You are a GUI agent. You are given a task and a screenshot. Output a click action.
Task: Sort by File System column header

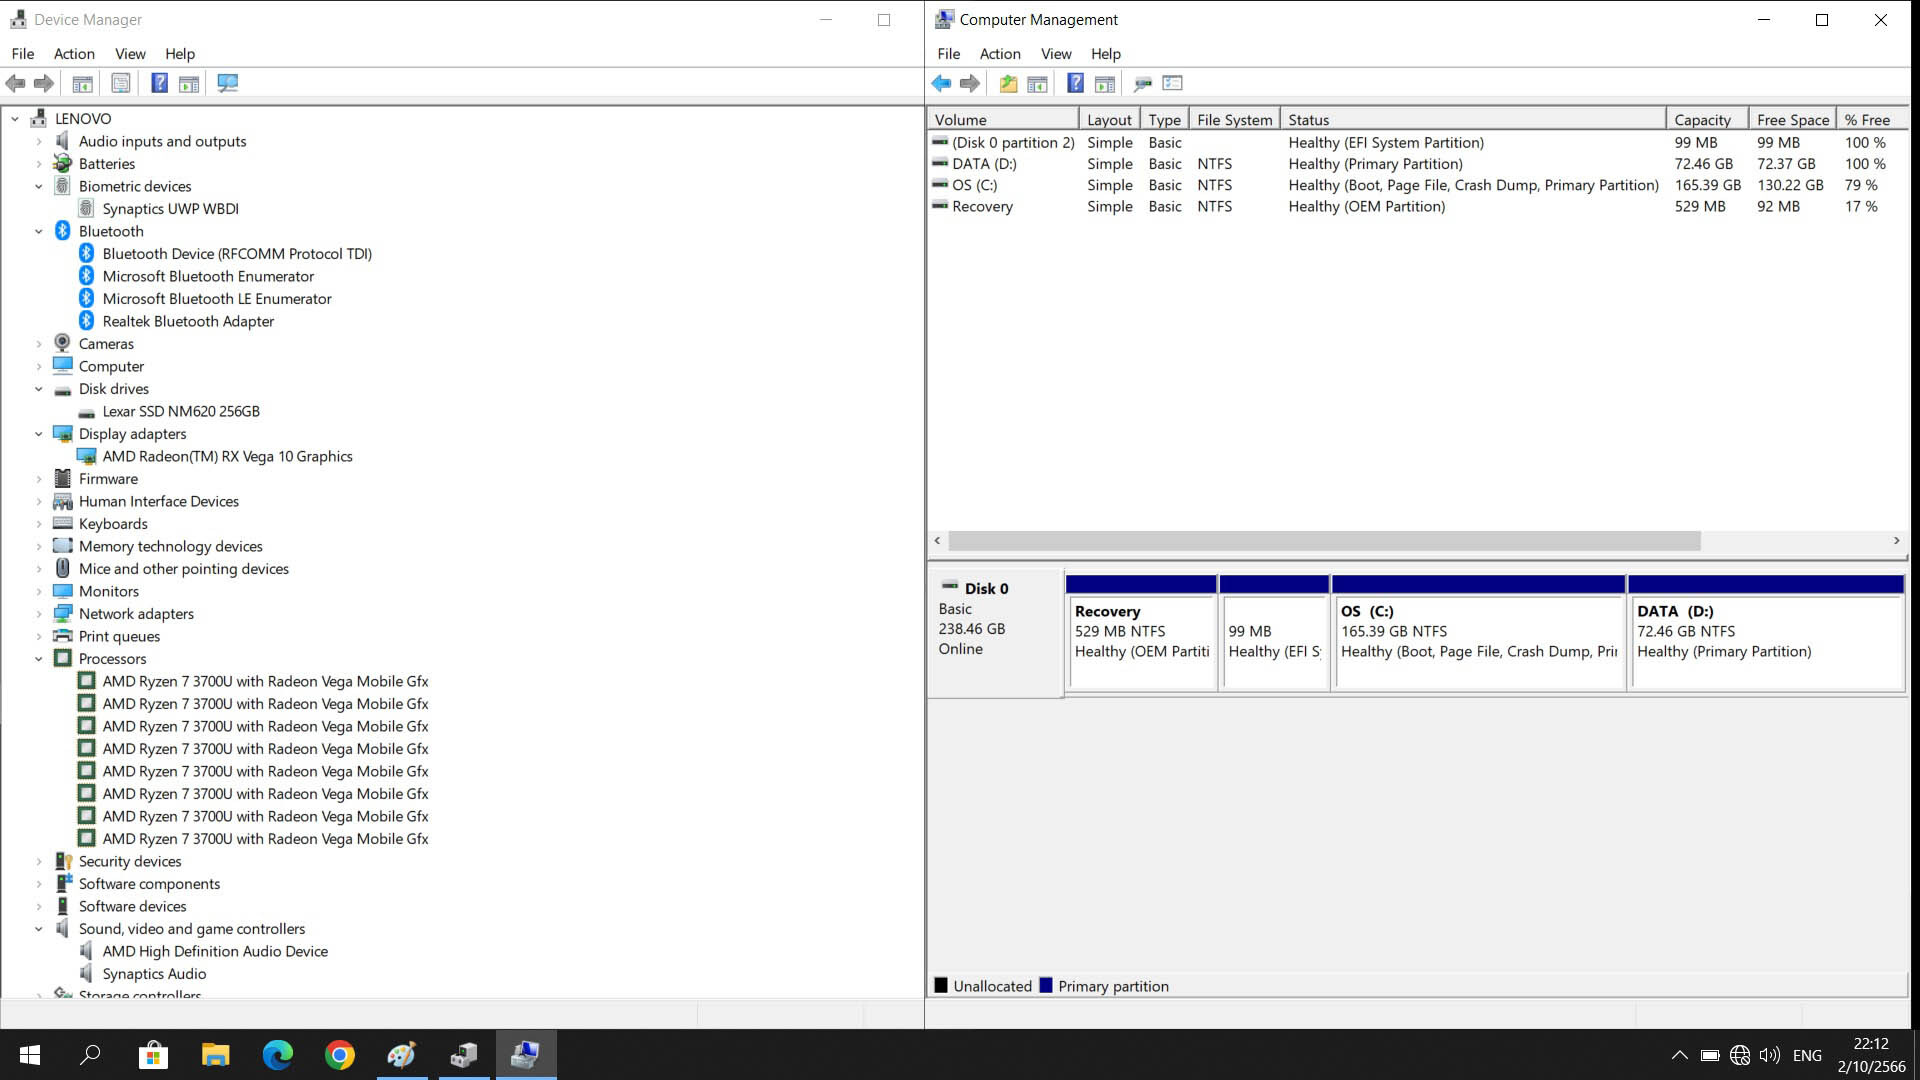(1235, 120)
